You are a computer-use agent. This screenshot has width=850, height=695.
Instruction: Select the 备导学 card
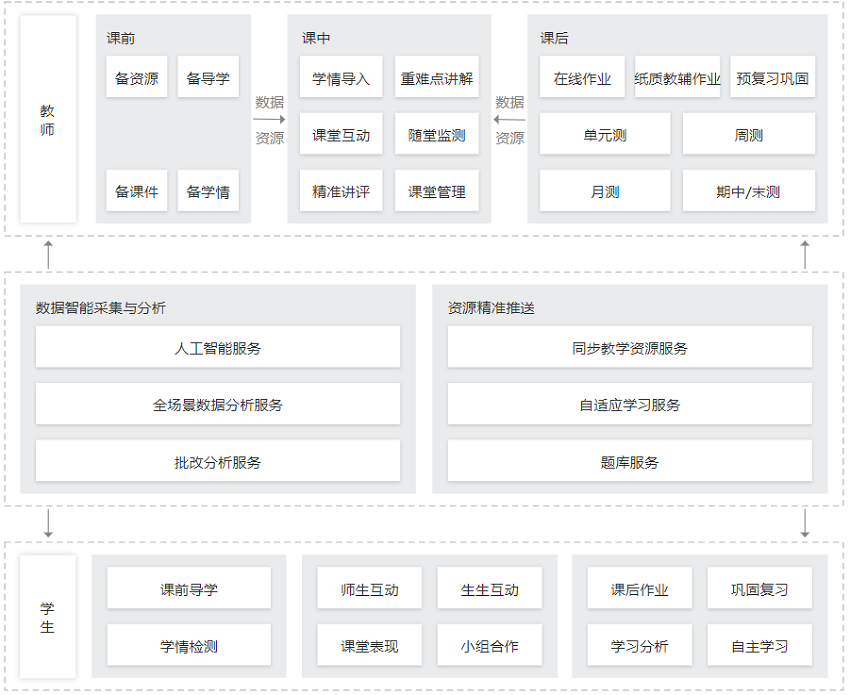pos(208,77)
